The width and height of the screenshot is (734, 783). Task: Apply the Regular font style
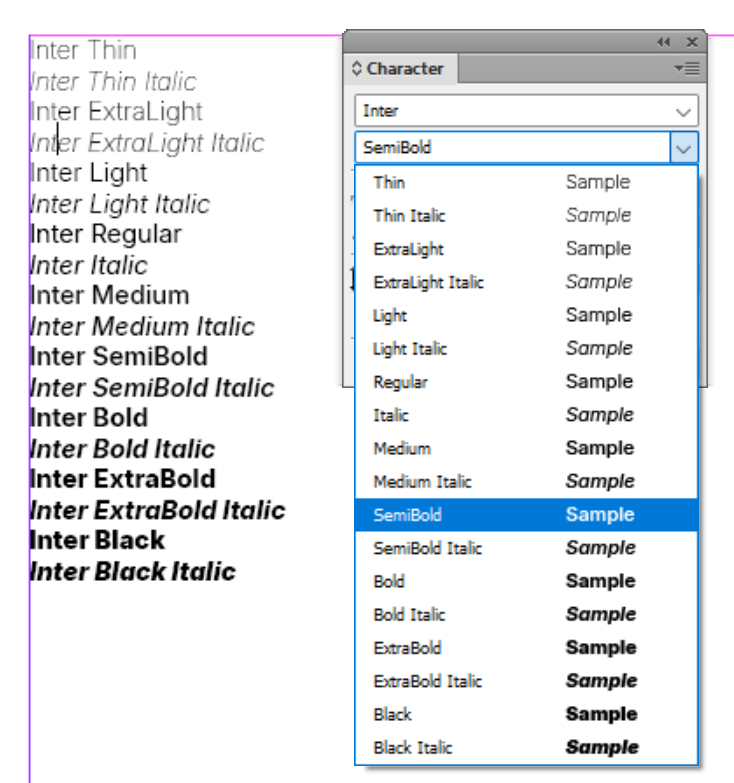coord(526,382)
